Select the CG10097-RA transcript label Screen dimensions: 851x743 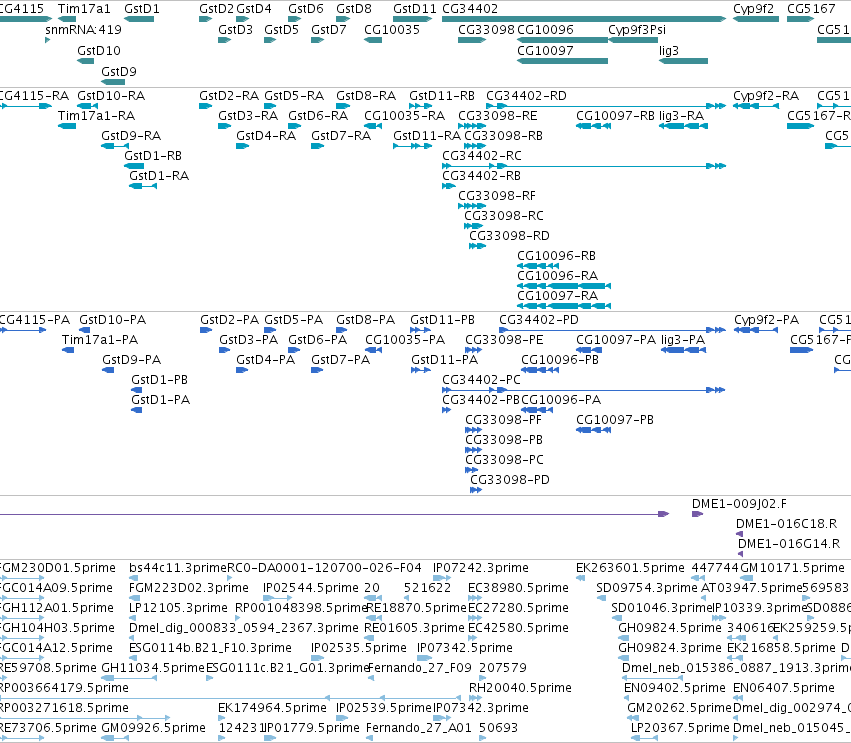pyautogui.click(x=557, y=296)
